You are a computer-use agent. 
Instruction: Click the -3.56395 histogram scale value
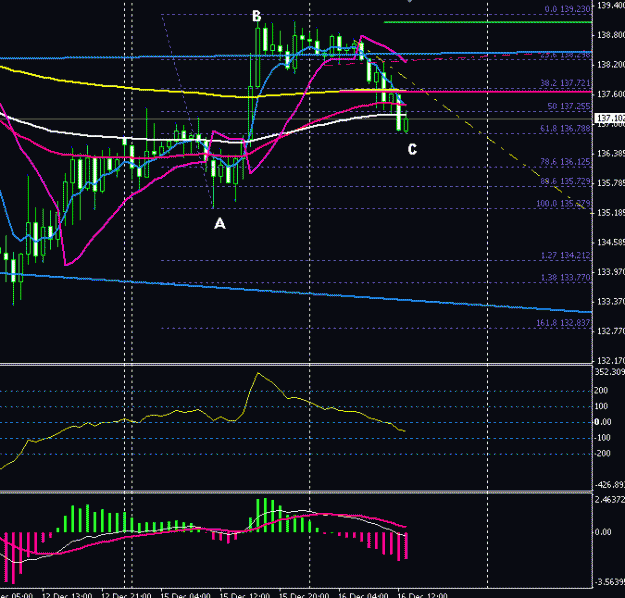pyautogui.click(x=609, y=582)
